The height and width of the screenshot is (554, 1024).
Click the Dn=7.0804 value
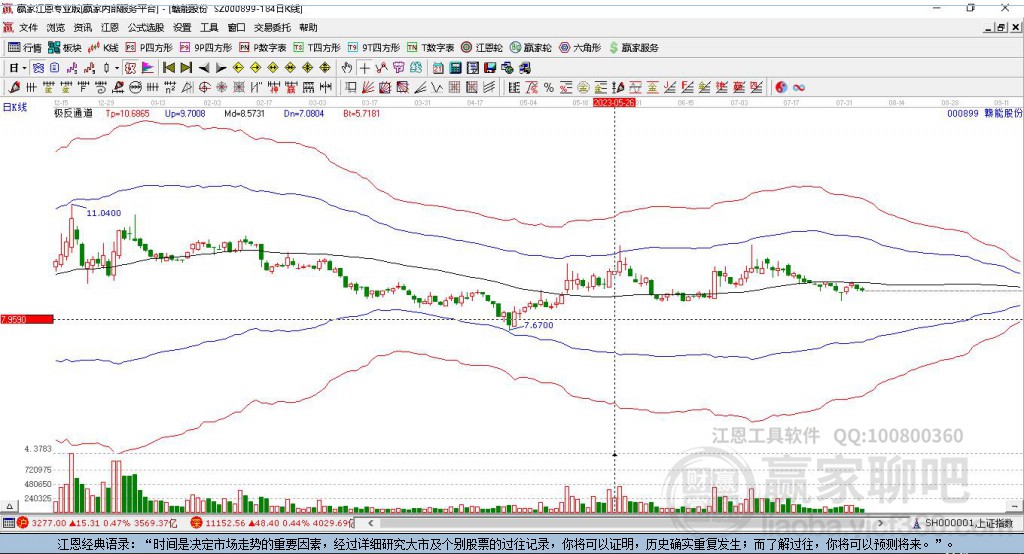[x=304, y=113]
